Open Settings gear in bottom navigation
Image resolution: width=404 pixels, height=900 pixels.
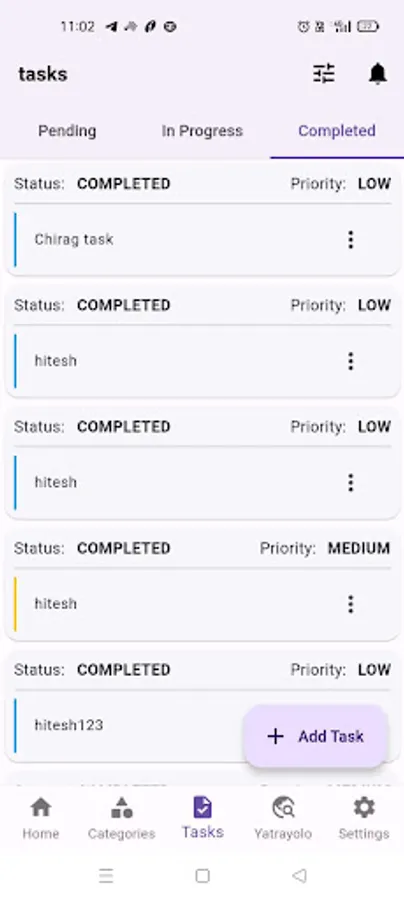click(364, 818)
